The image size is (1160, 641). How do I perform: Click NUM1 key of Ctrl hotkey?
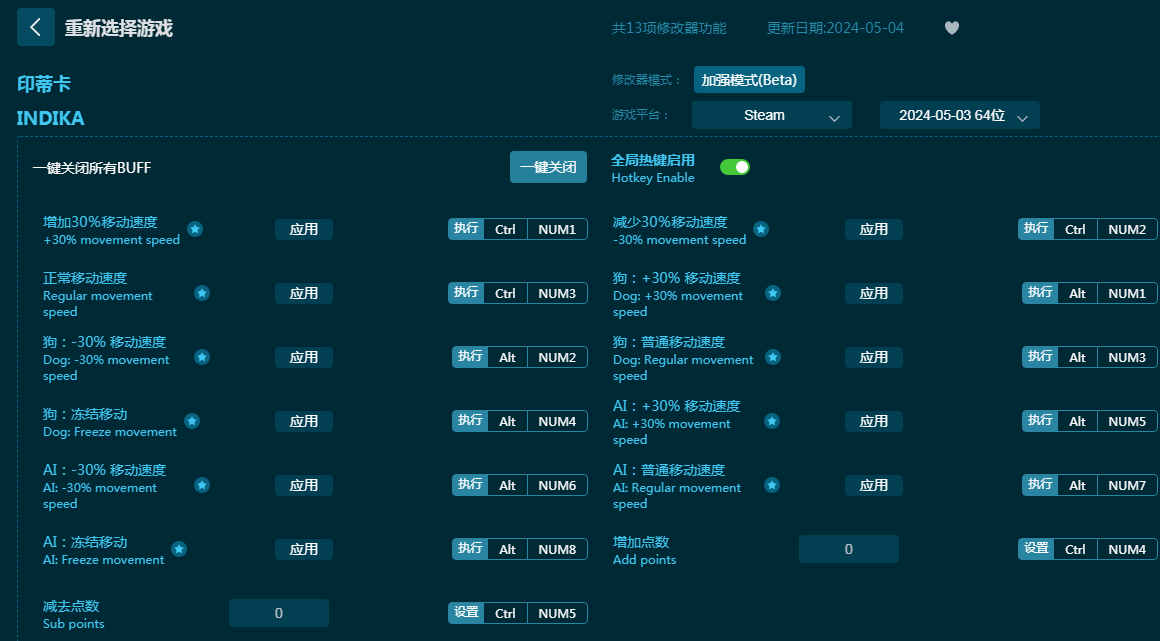(557, 229)
